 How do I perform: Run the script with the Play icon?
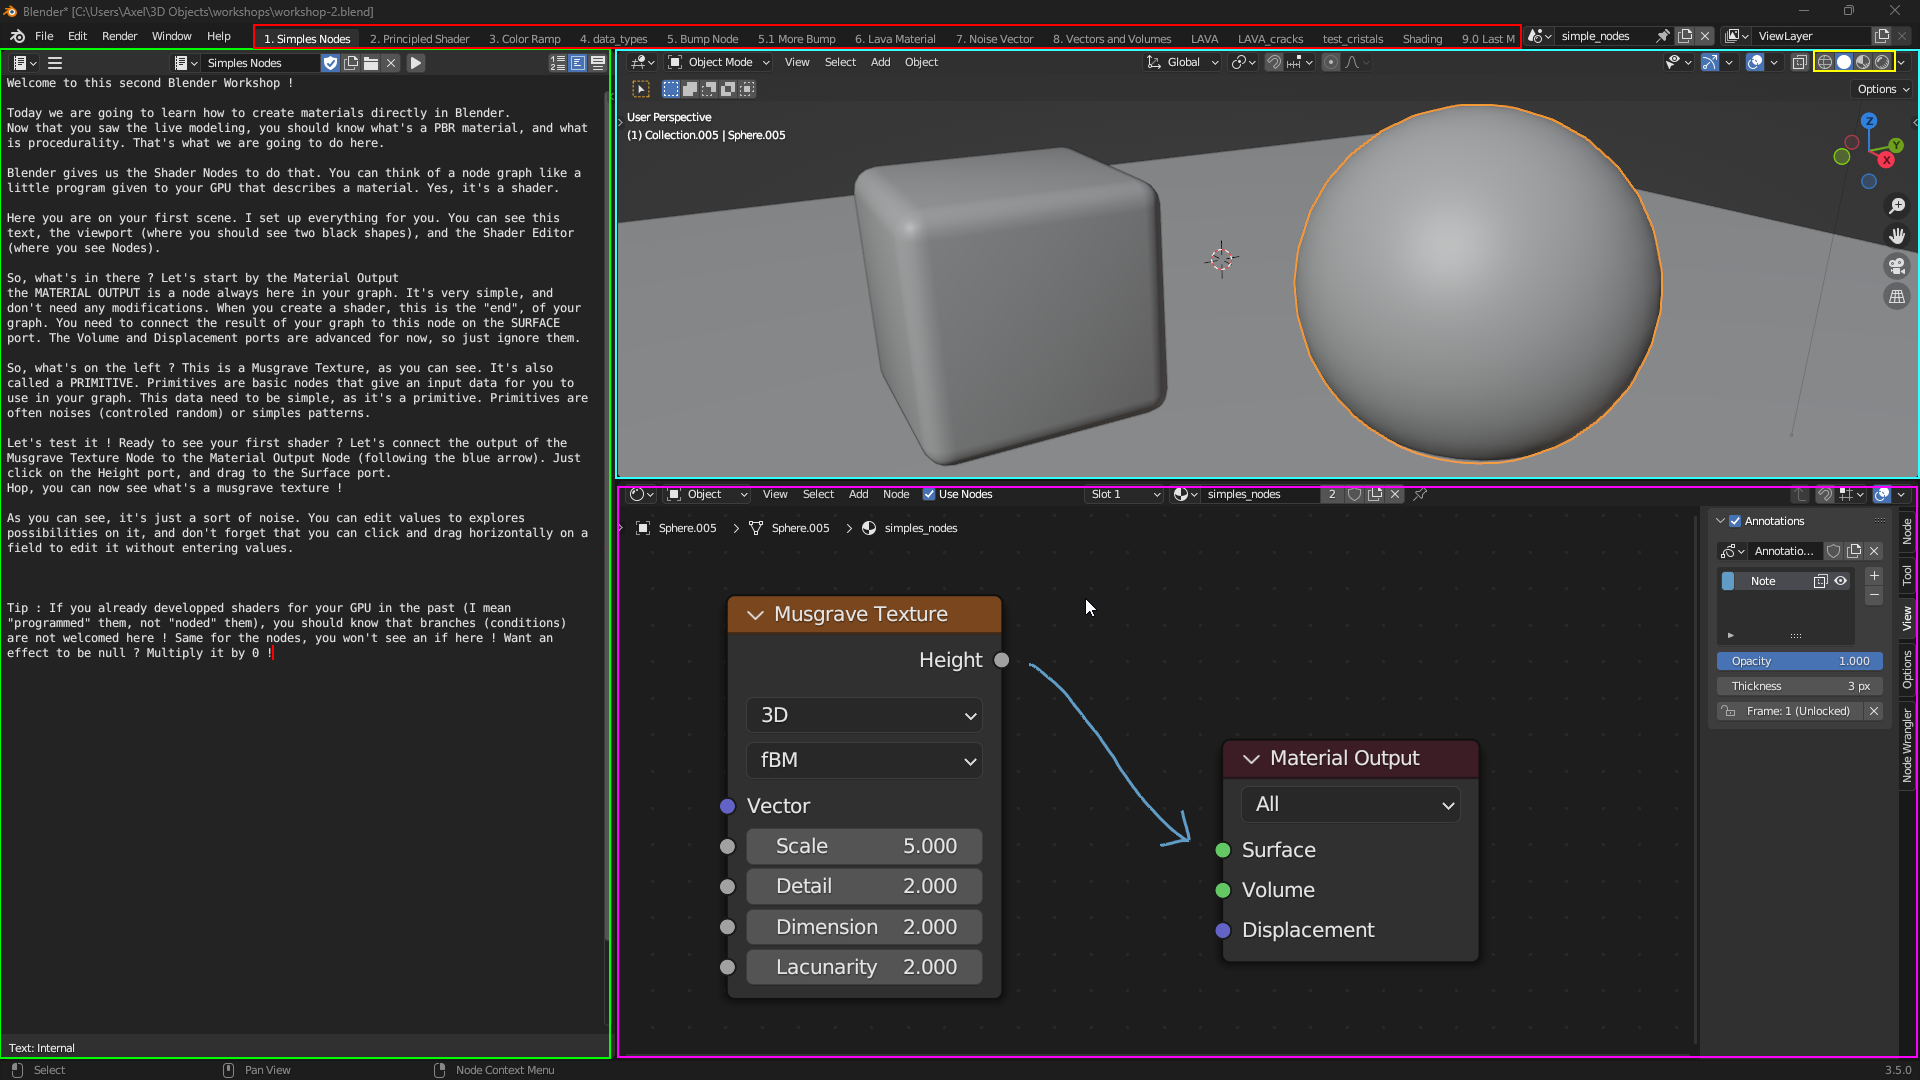coord(415,62)
